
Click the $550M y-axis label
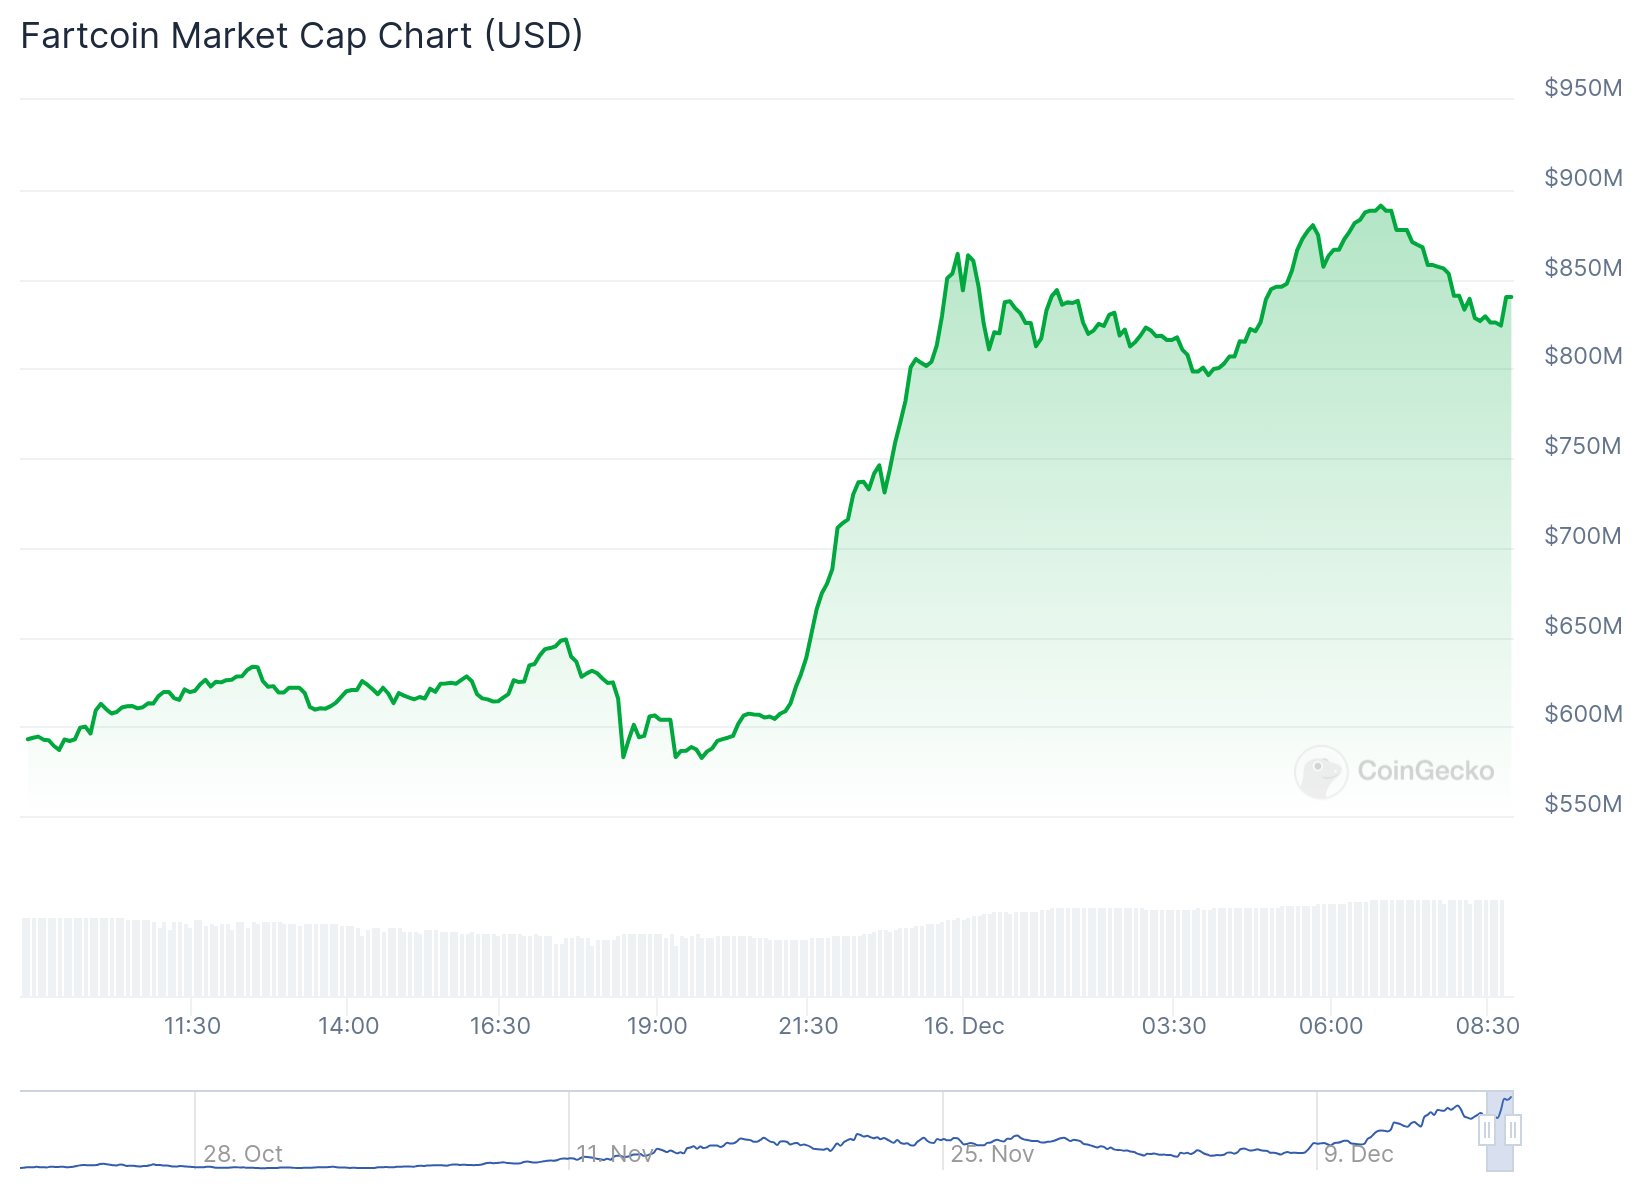[1583, 804]
